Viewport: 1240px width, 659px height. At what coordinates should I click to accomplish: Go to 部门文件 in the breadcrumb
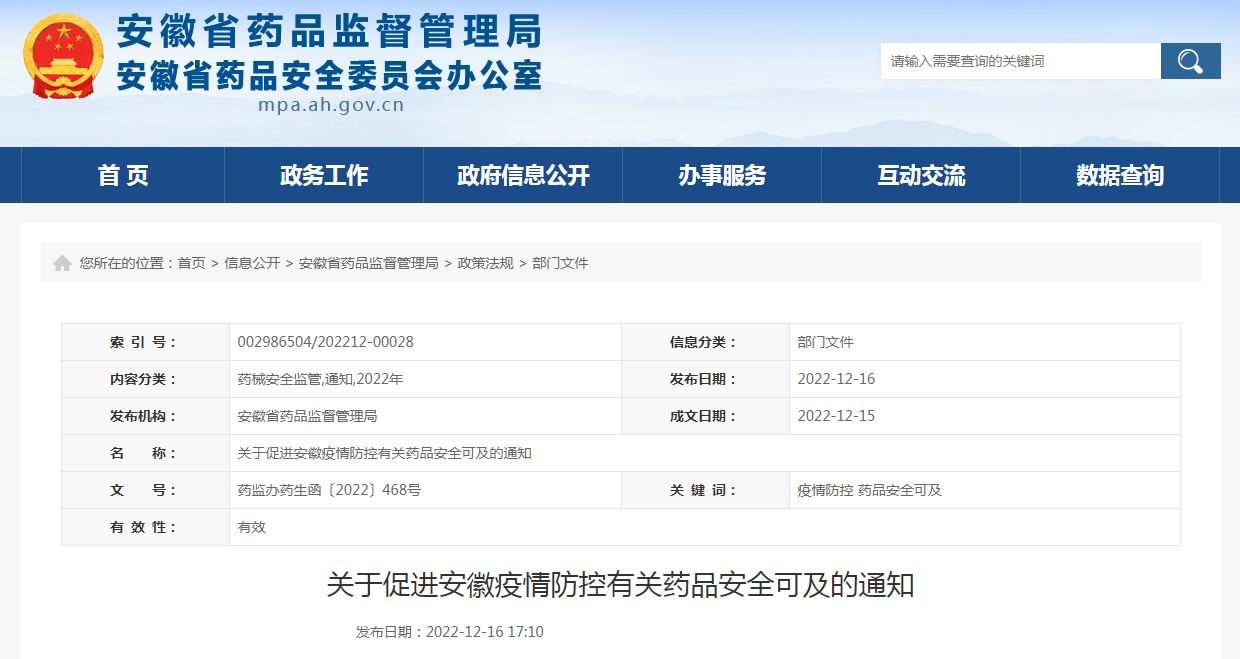click(560, 263)
